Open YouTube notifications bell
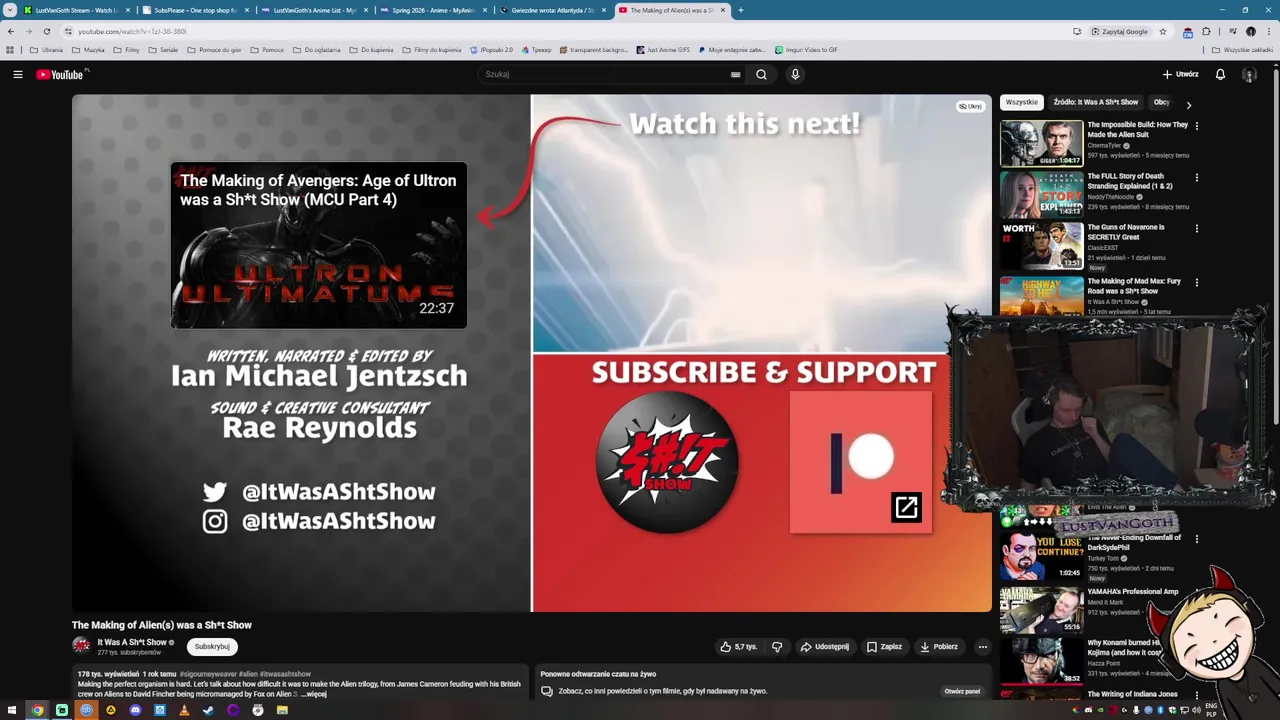Screen dimensions: 1280x720 click(1220, 74)
